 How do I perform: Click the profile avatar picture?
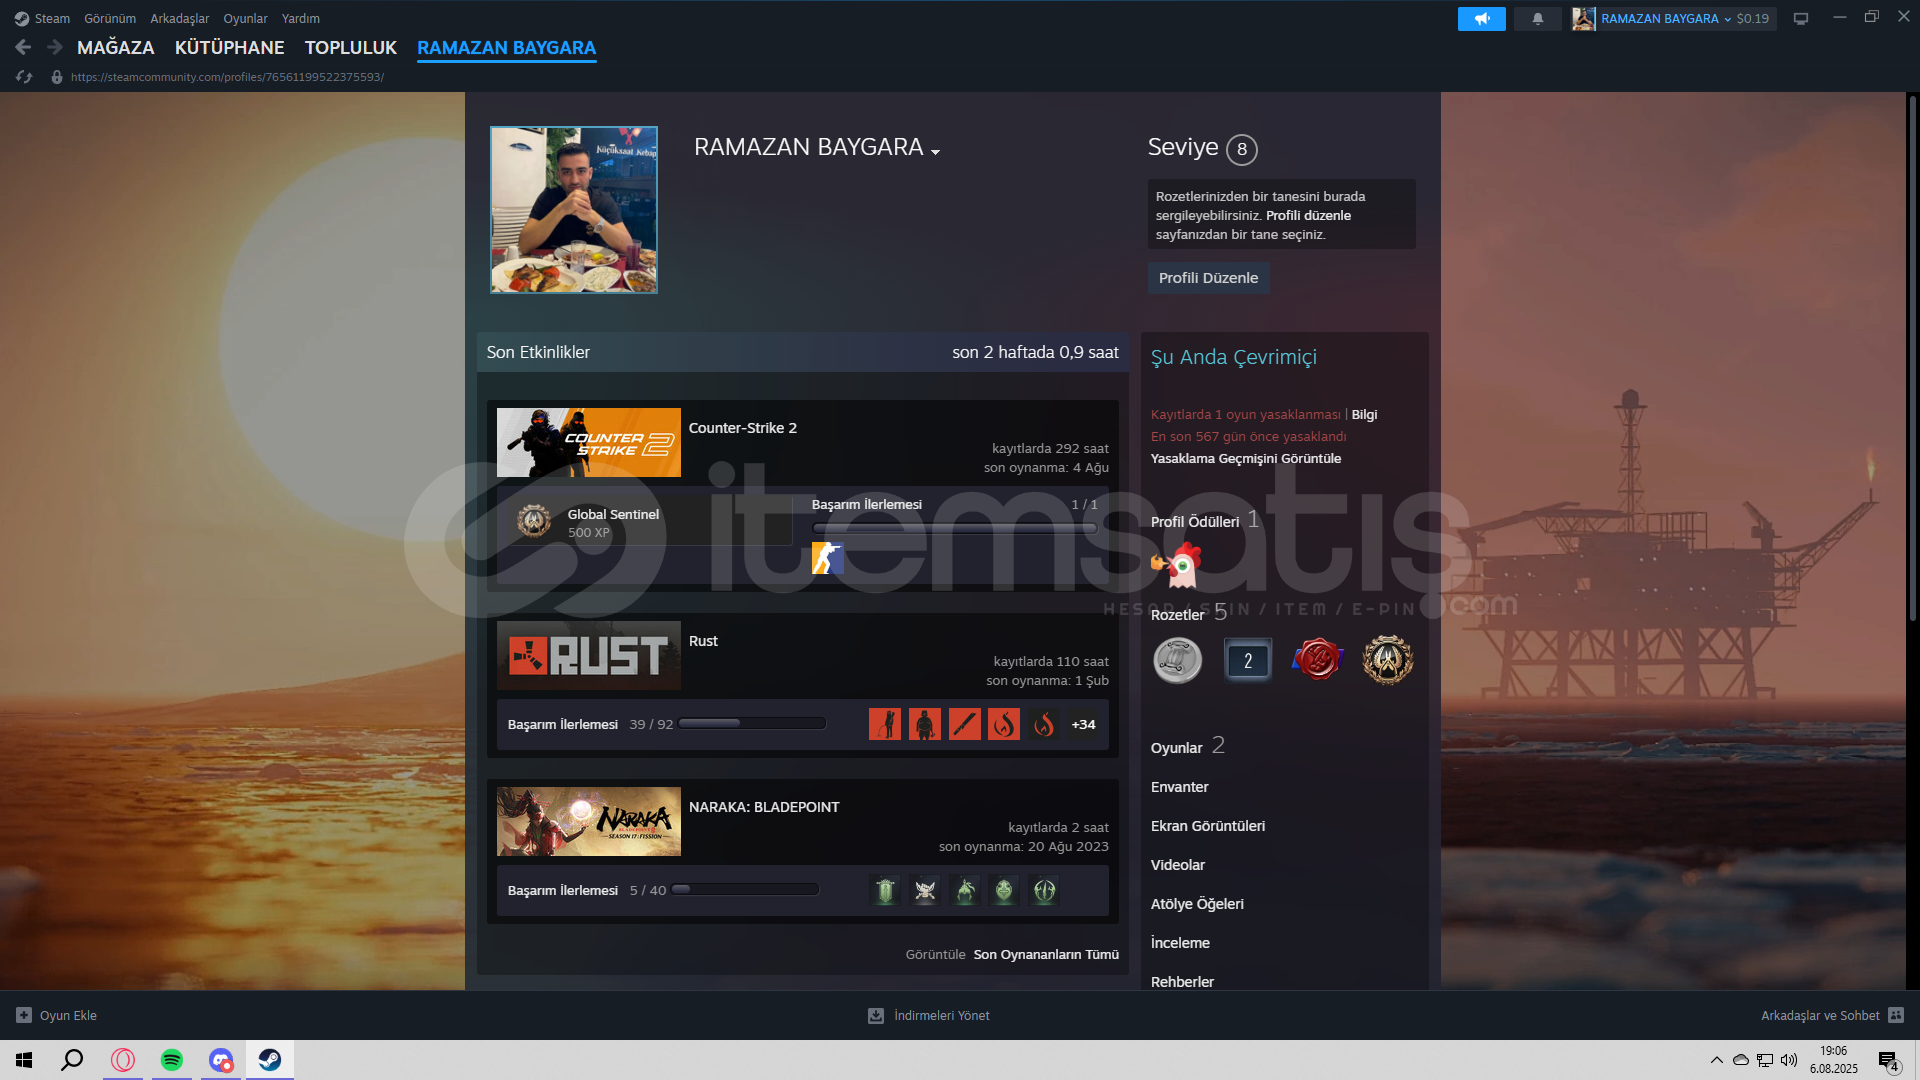pos(574,210)
